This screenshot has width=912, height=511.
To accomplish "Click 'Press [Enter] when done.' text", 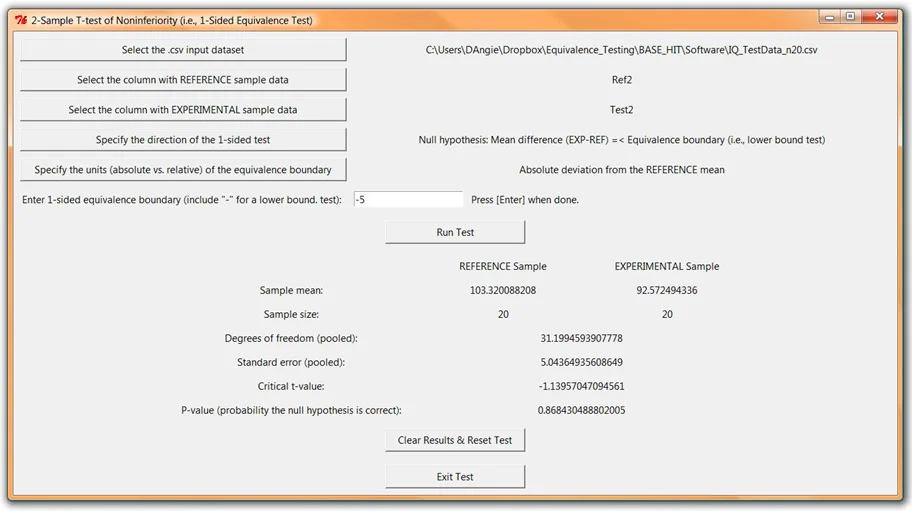I will [x=525, y=199].
